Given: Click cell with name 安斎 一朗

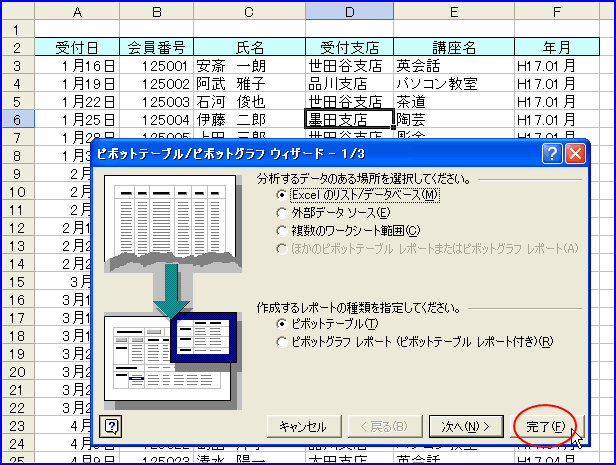Looking at the screenshot, I should pyautogui.click(x=249, y=66).
